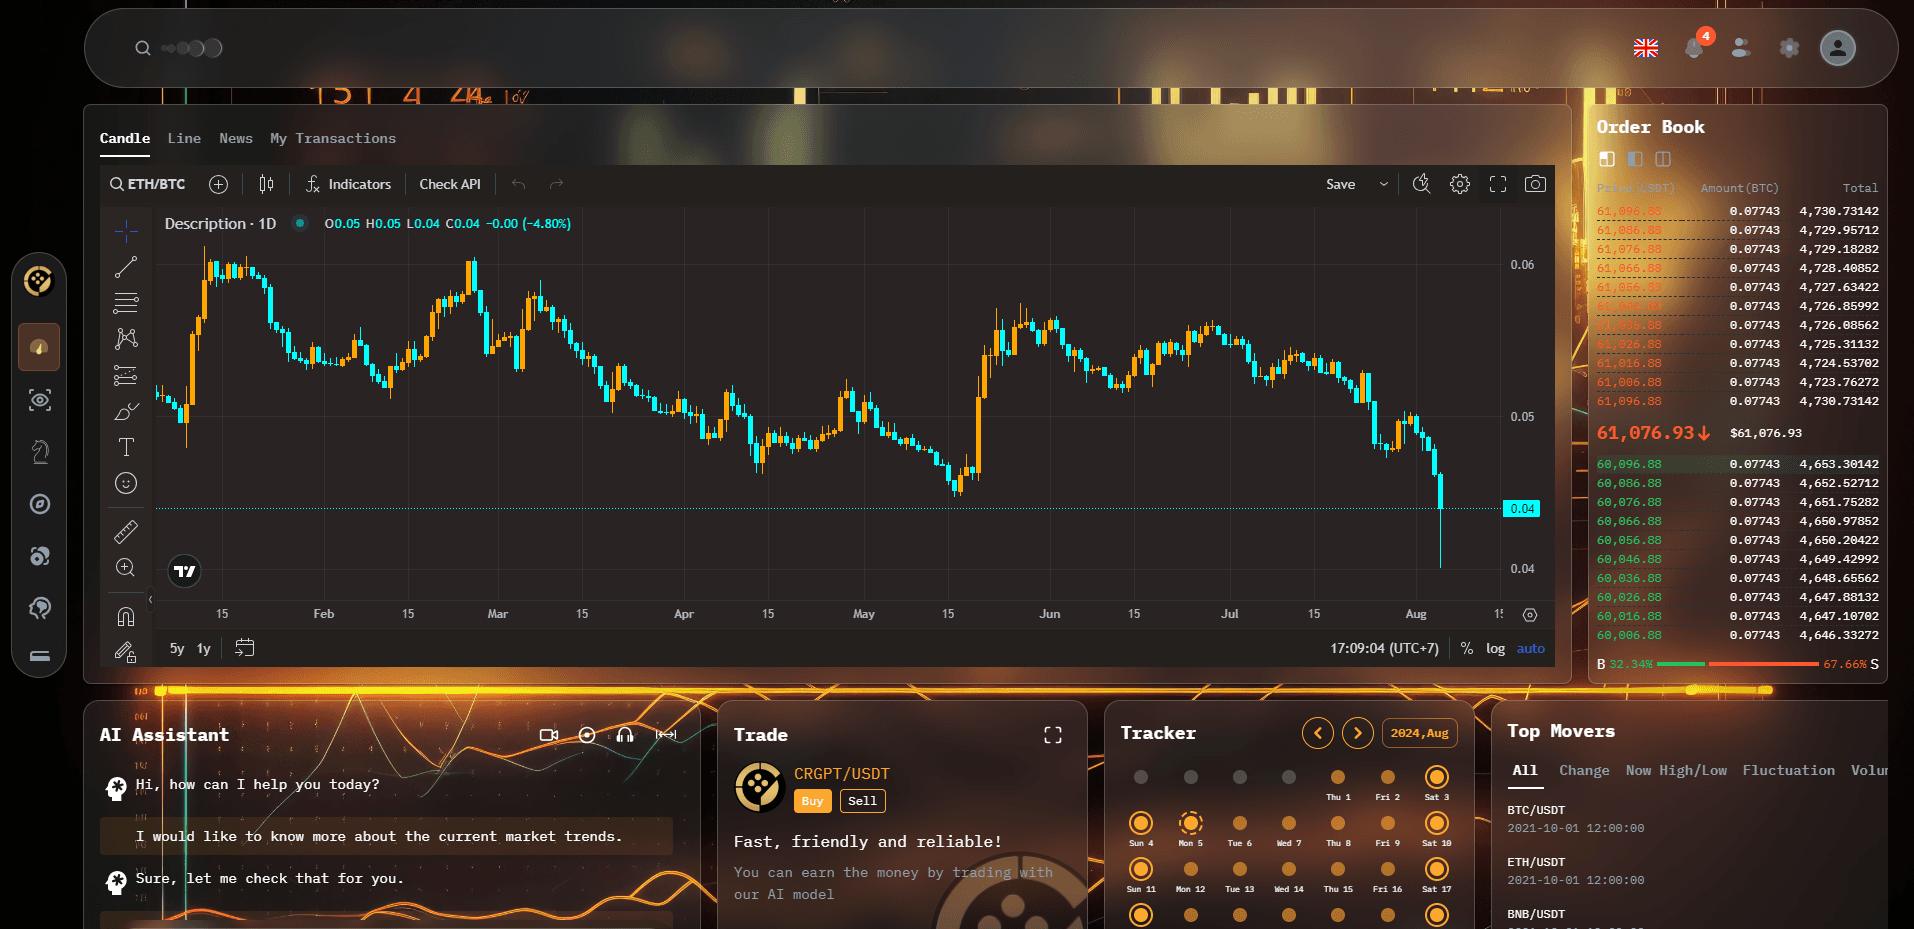Click the headphones audio icon in AI Assistant
Viewport: 1914px width, 929px height.
(624, 735)
